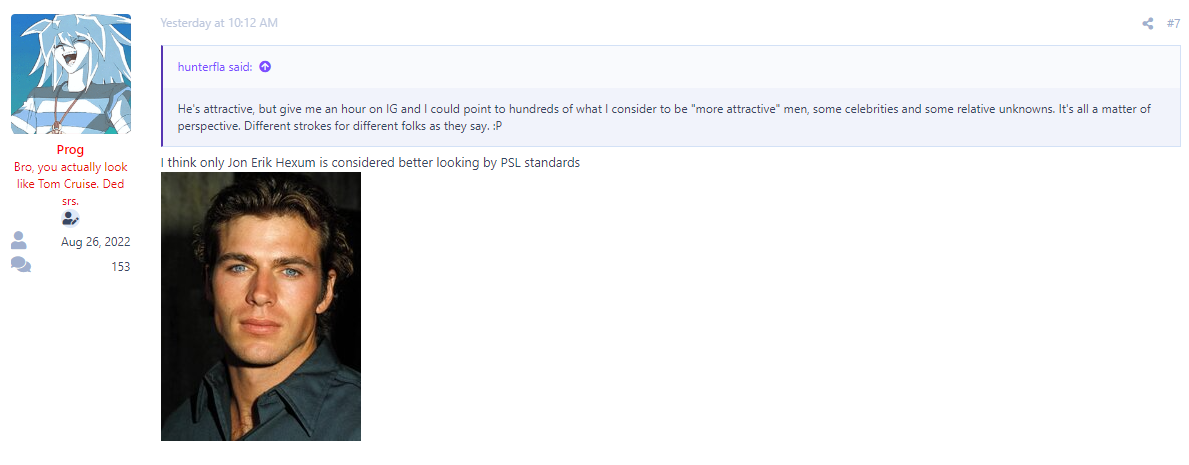Open Prog's anime avatar image
Screen dimensions: 1189x465
pos(71,74)
